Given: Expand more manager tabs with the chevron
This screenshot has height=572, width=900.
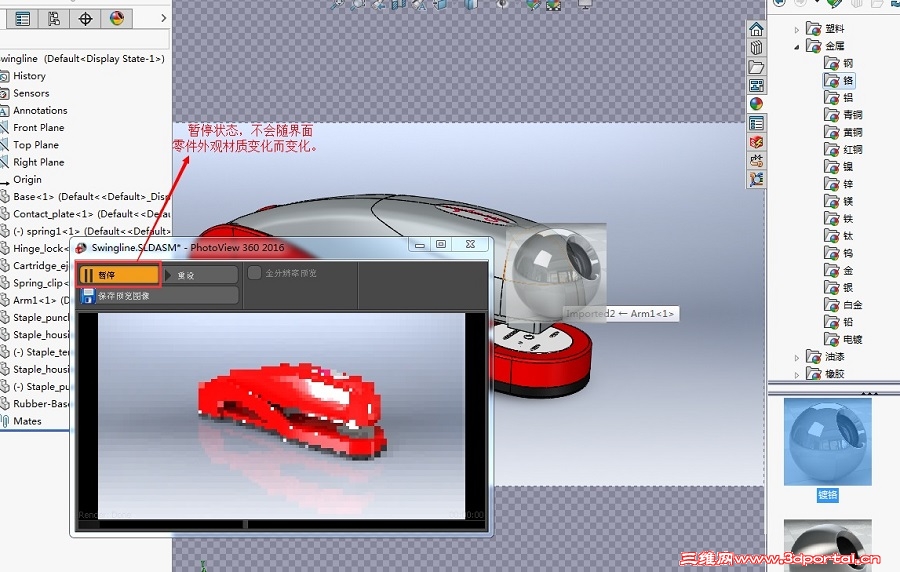Looking at the screenshot, I should [164, 18].
